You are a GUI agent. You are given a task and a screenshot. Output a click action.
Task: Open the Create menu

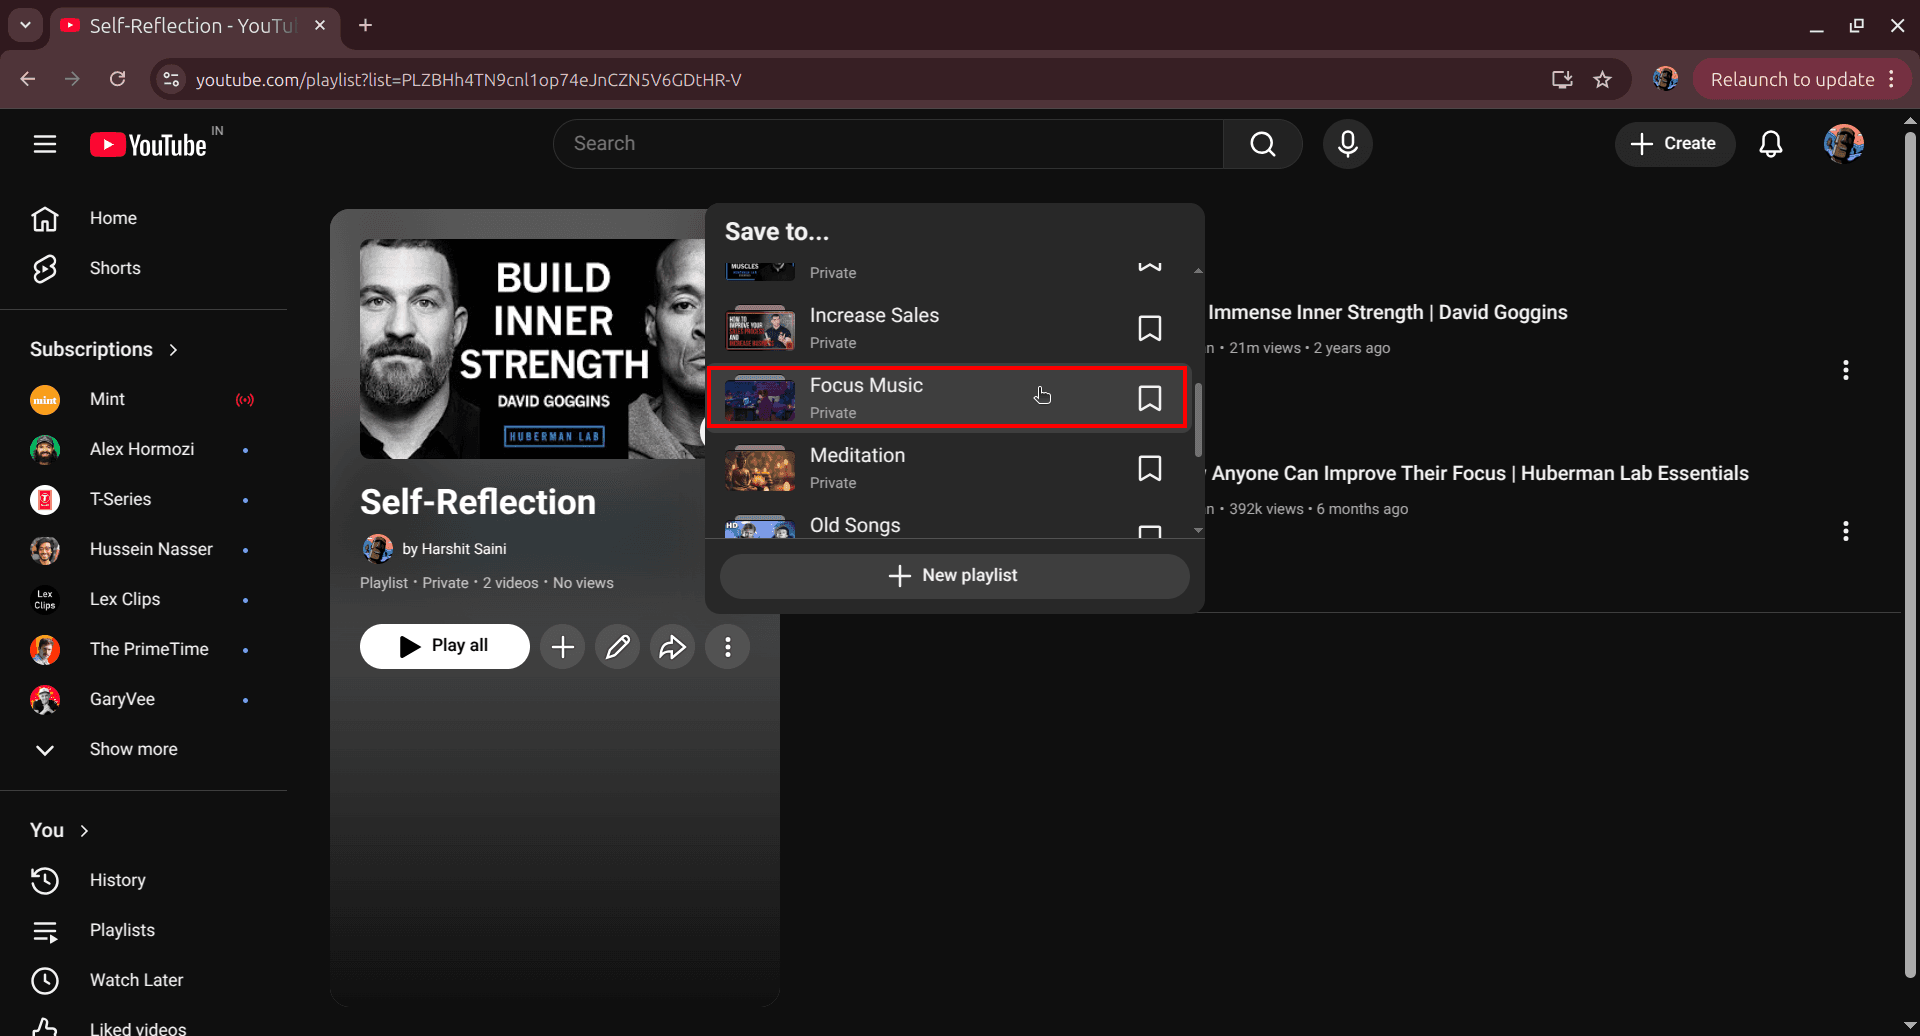tap(1674, 143)
